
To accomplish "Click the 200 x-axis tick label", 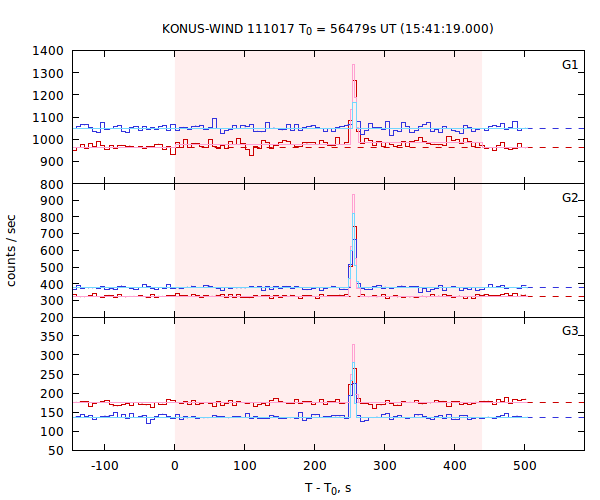I will (x=315, y=466).
